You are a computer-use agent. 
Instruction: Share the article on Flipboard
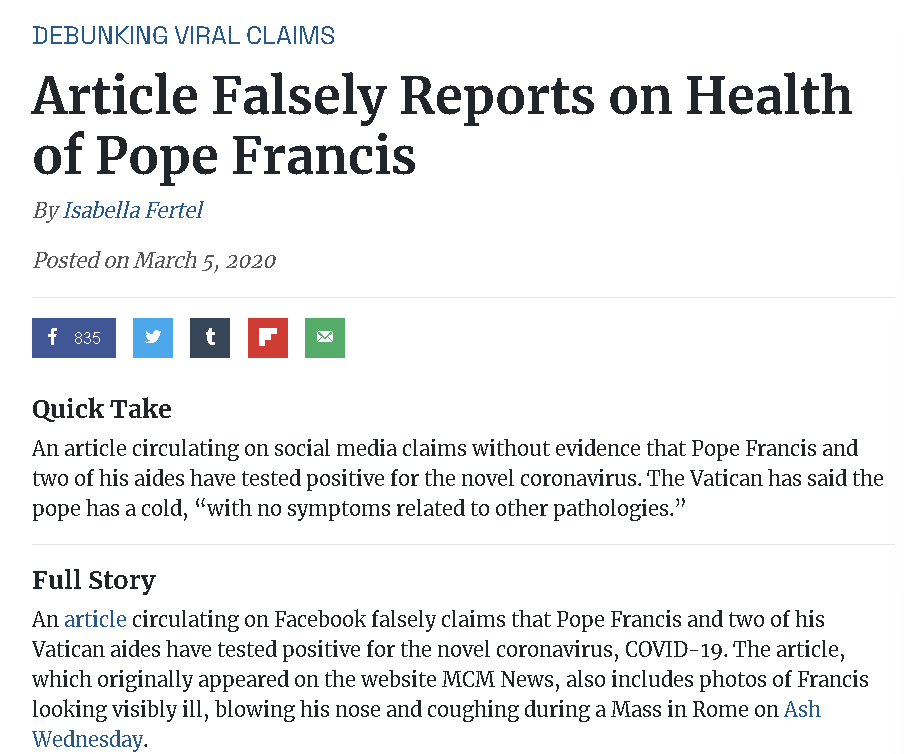coord(268,338)
